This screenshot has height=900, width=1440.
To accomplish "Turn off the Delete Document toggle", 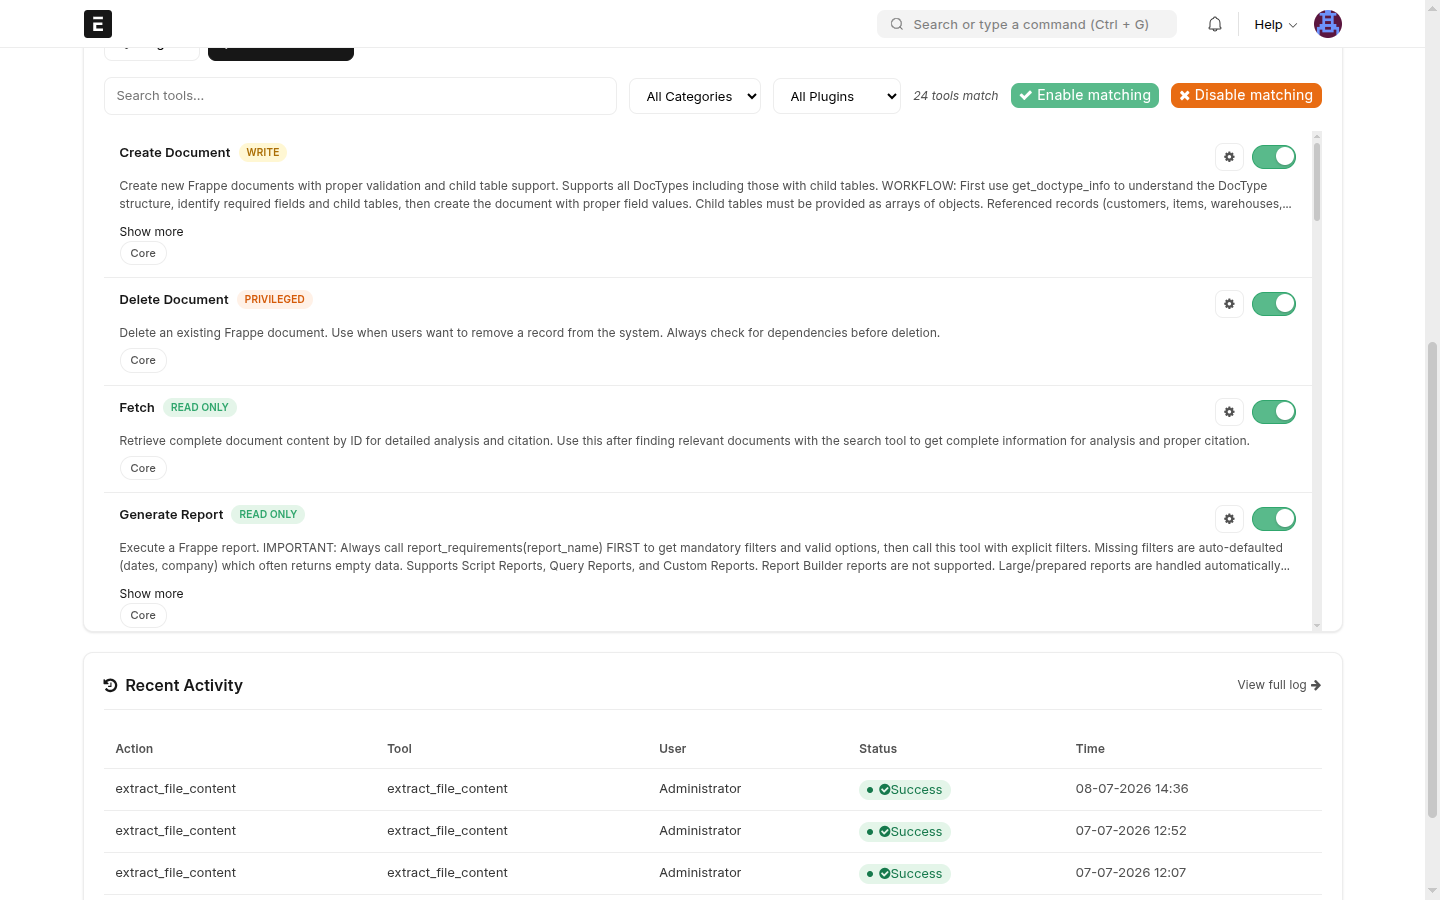I will pos(1273,304).
